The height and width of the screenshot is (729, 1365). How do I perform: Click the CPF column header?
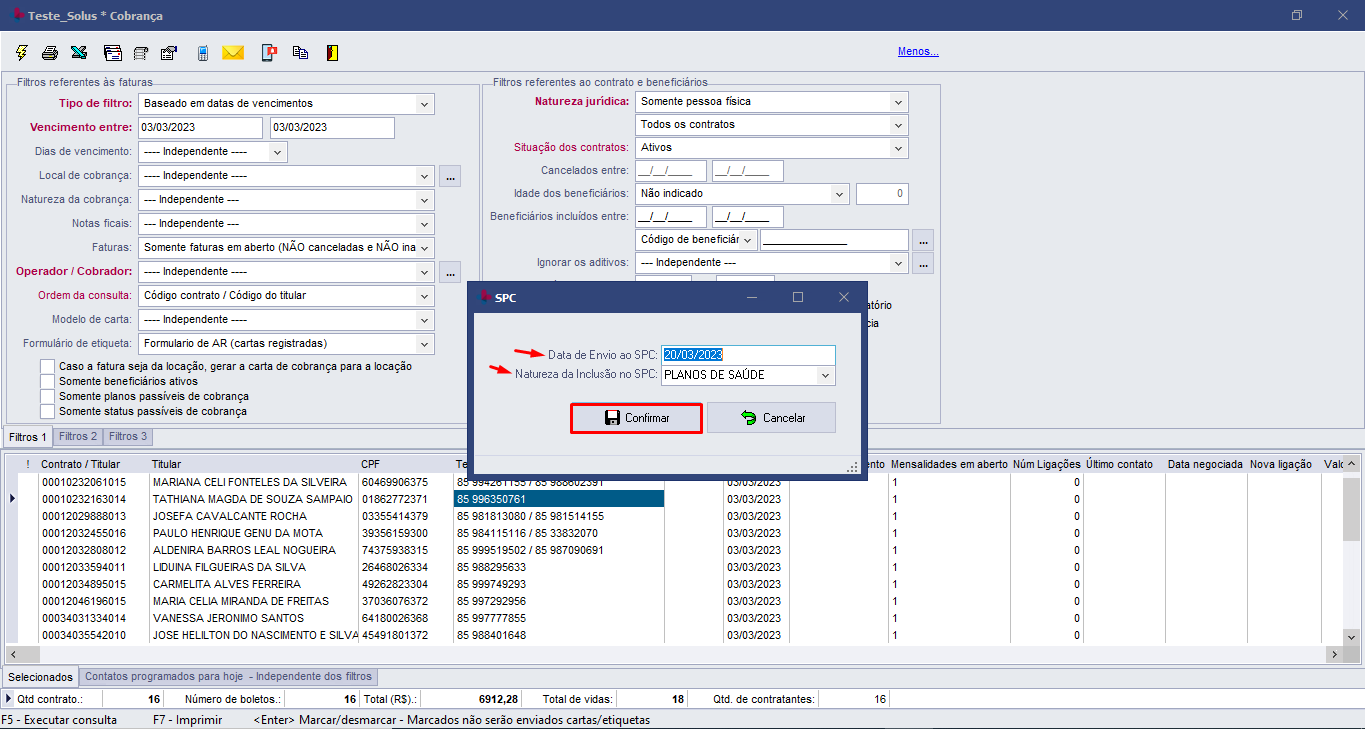(405, 464)
